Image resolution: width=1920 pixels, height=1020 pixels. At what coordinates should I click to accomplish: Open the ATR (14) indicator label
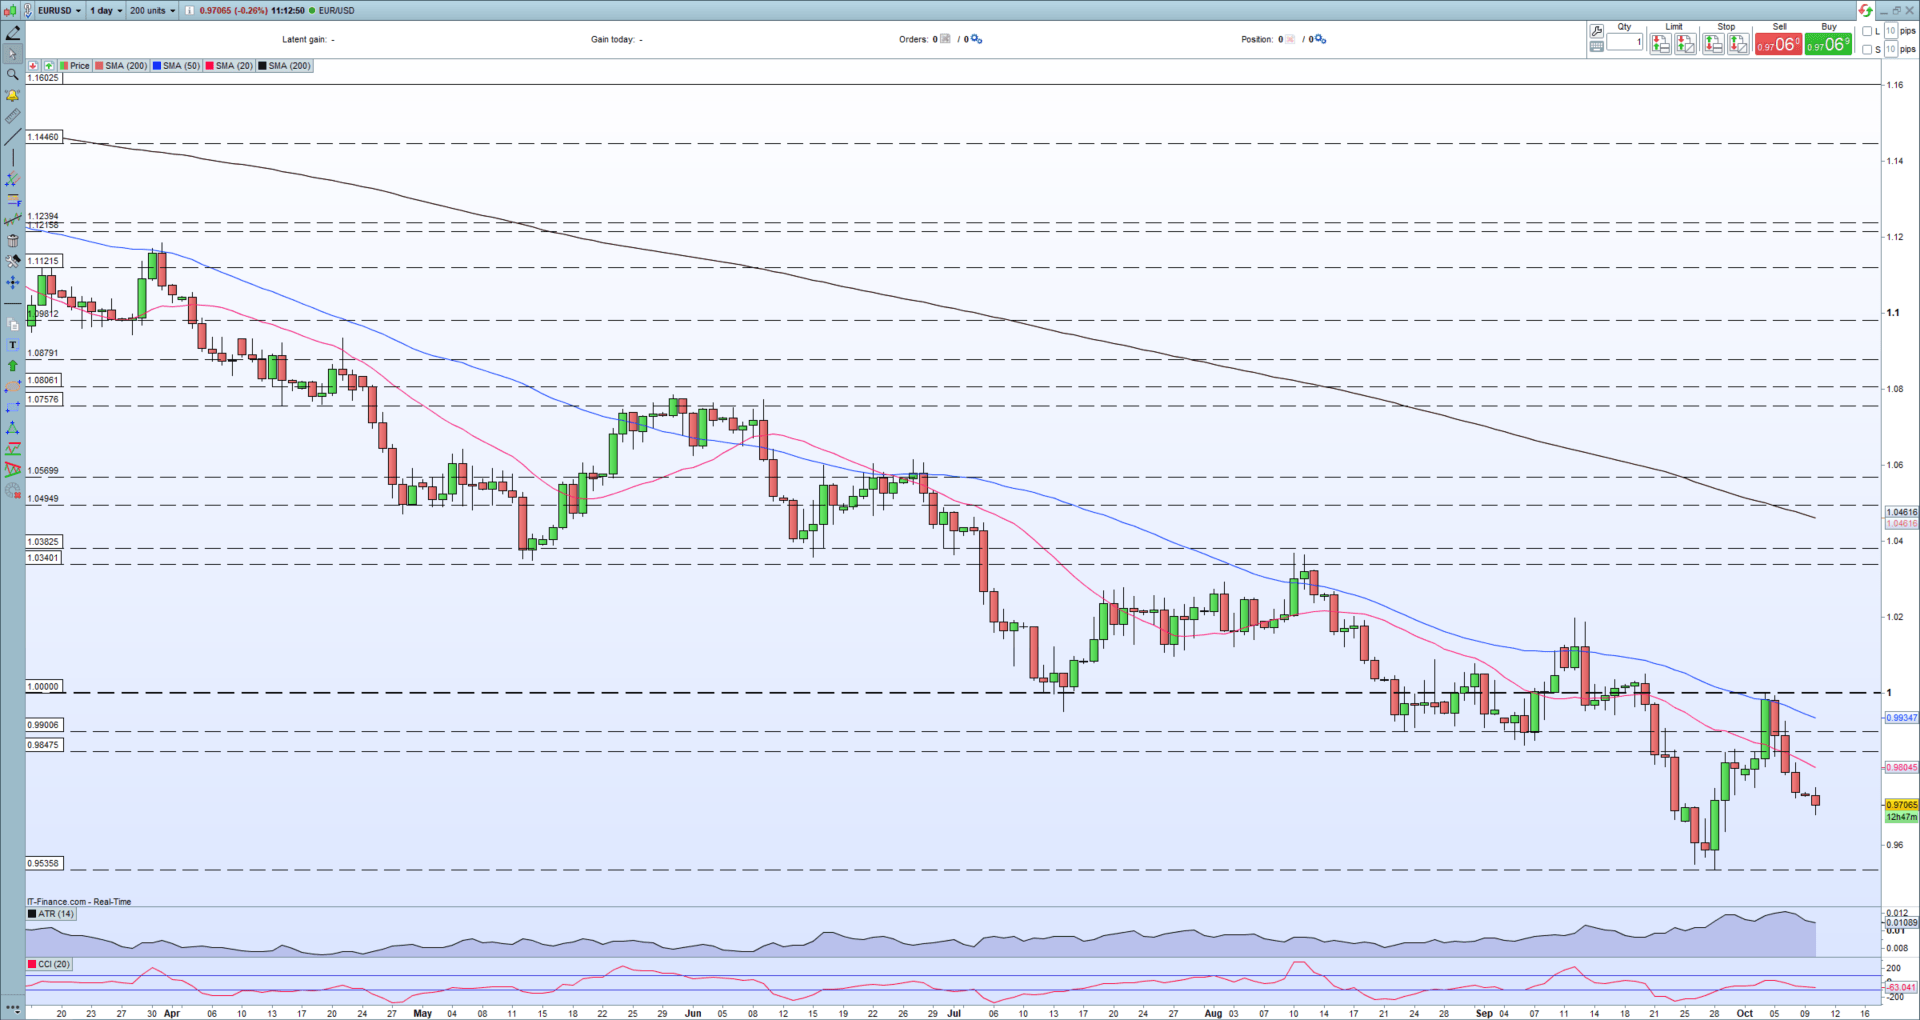click(51, 914)
